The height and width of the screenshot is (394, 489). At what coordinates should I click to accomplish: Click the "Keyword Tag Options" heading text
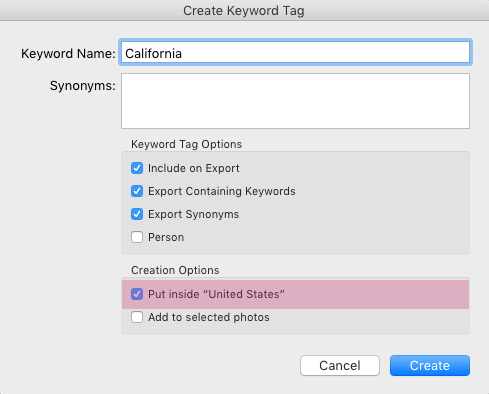point(186,144)
